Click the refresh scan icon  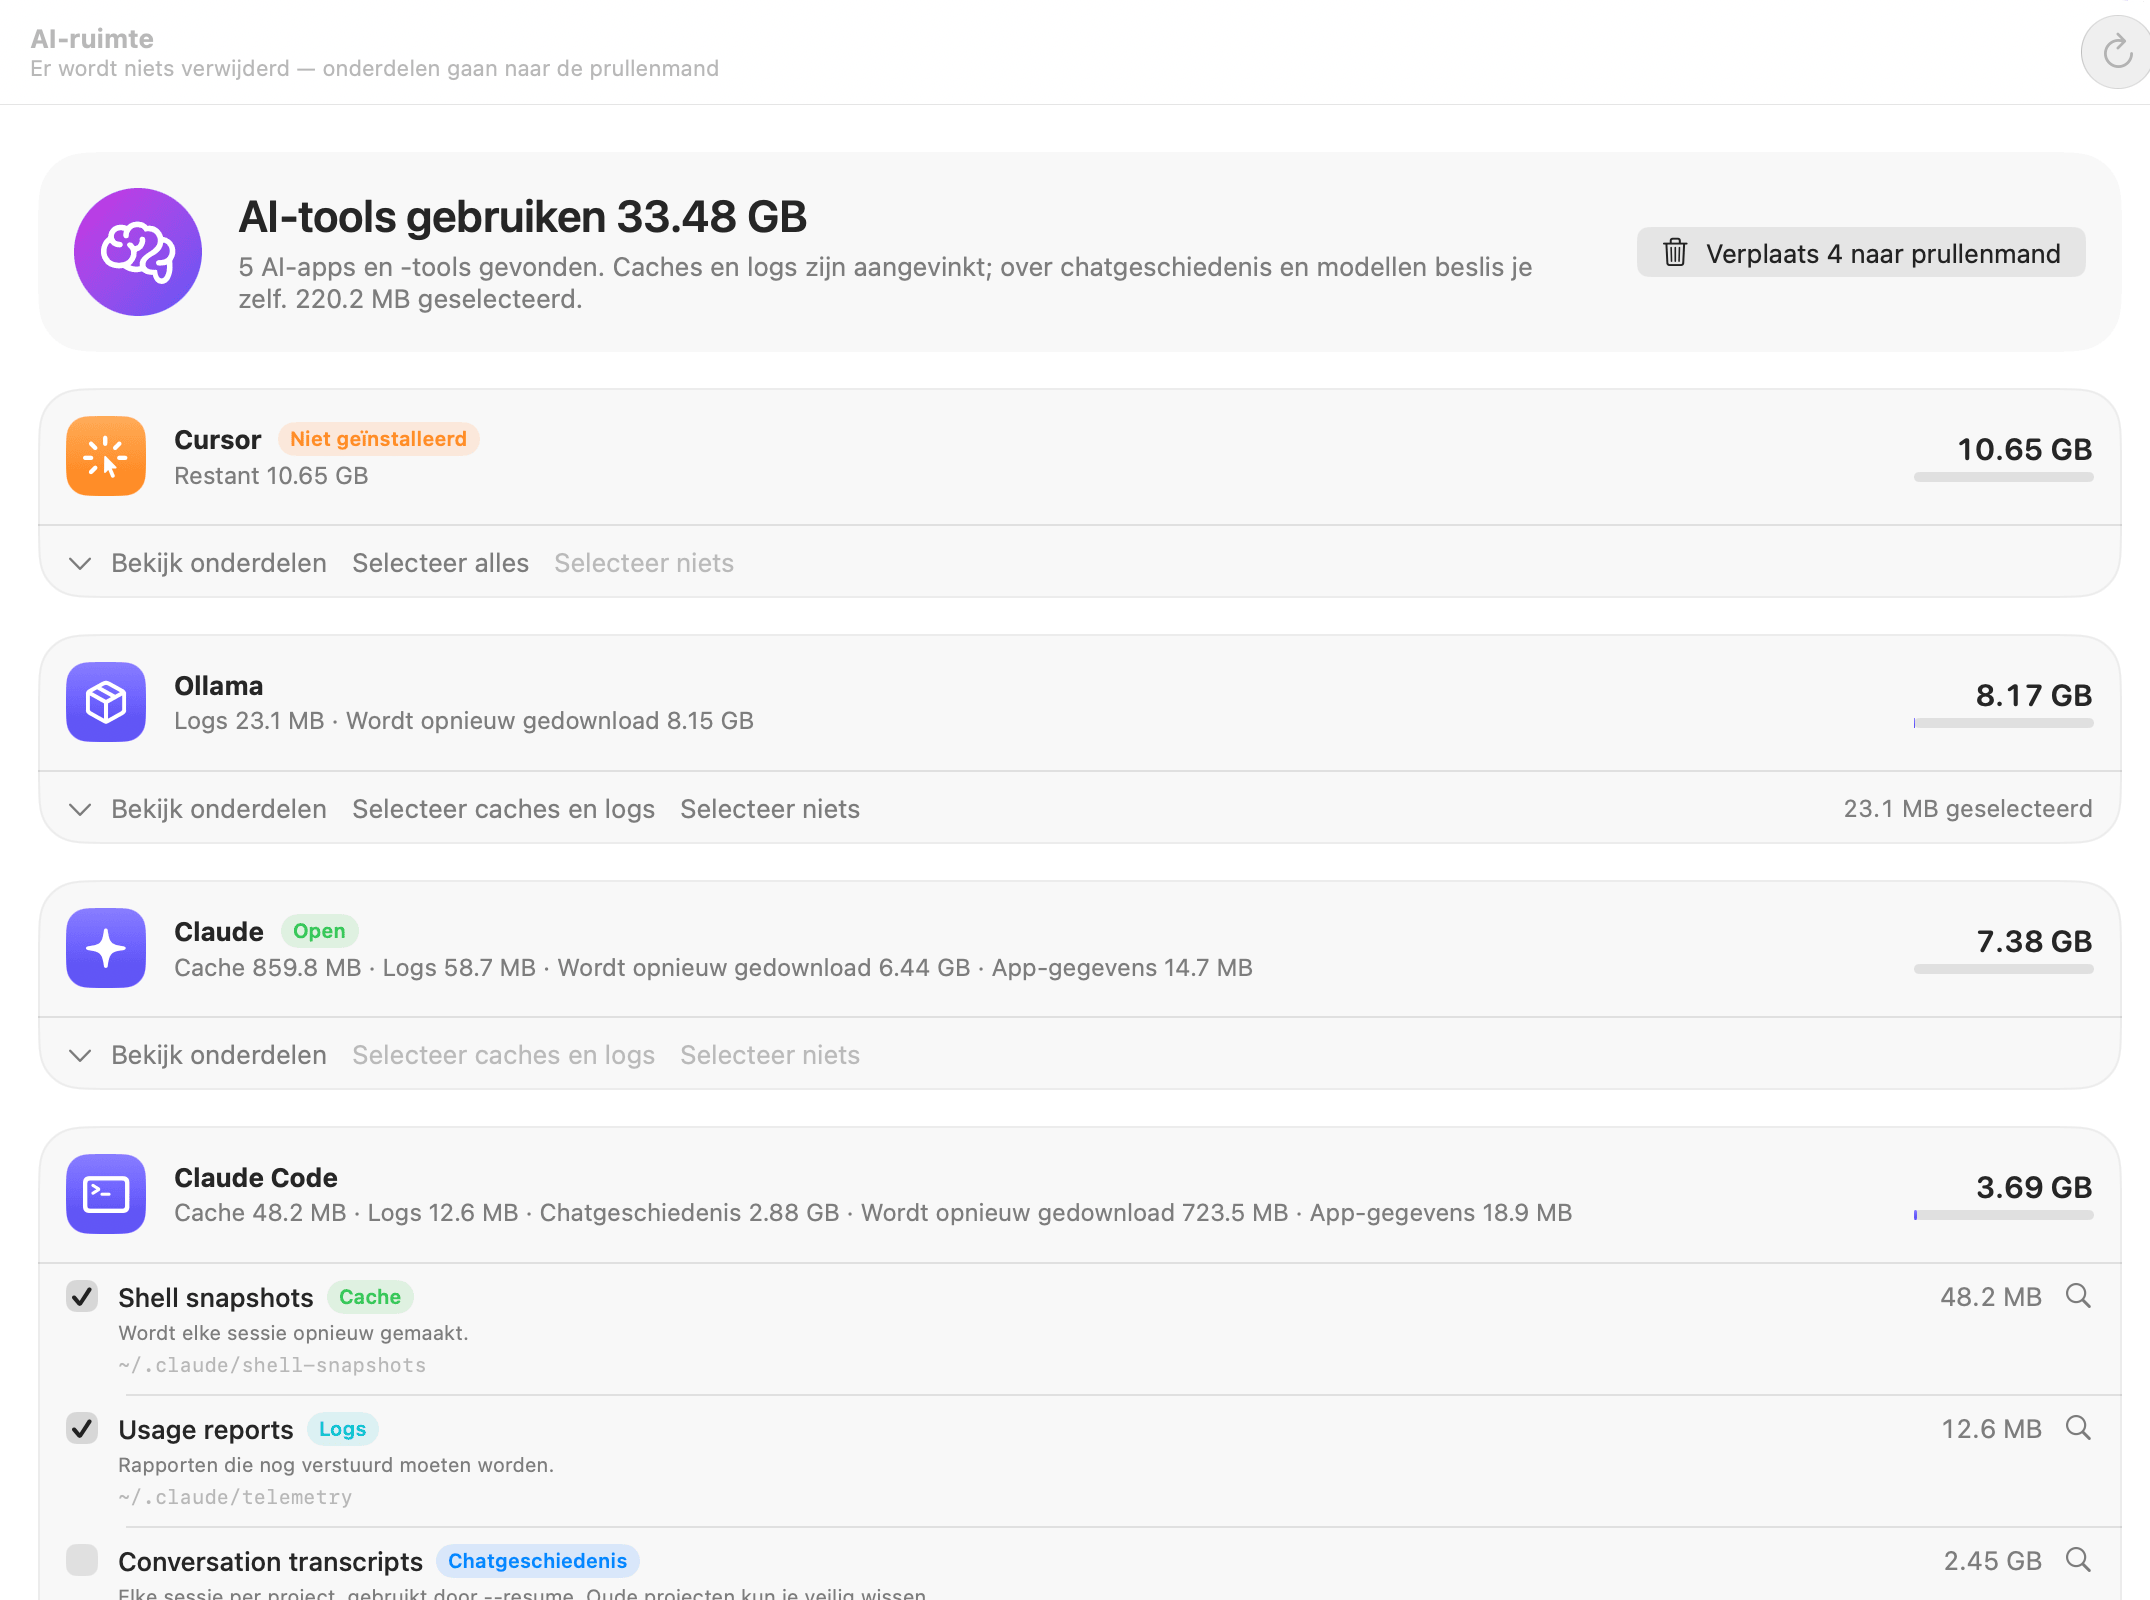pos(2117,52)
